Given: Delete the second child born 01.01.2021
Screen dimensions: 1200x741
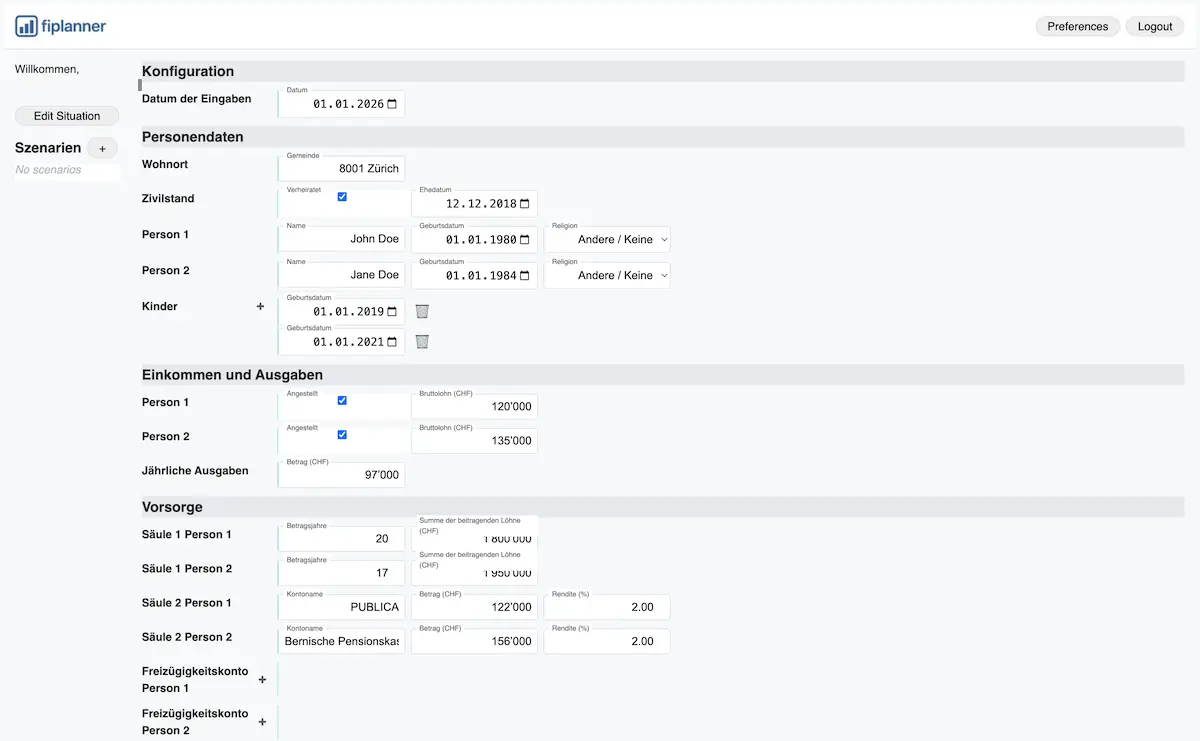Looking at the screenshot, I should [421, 341].
